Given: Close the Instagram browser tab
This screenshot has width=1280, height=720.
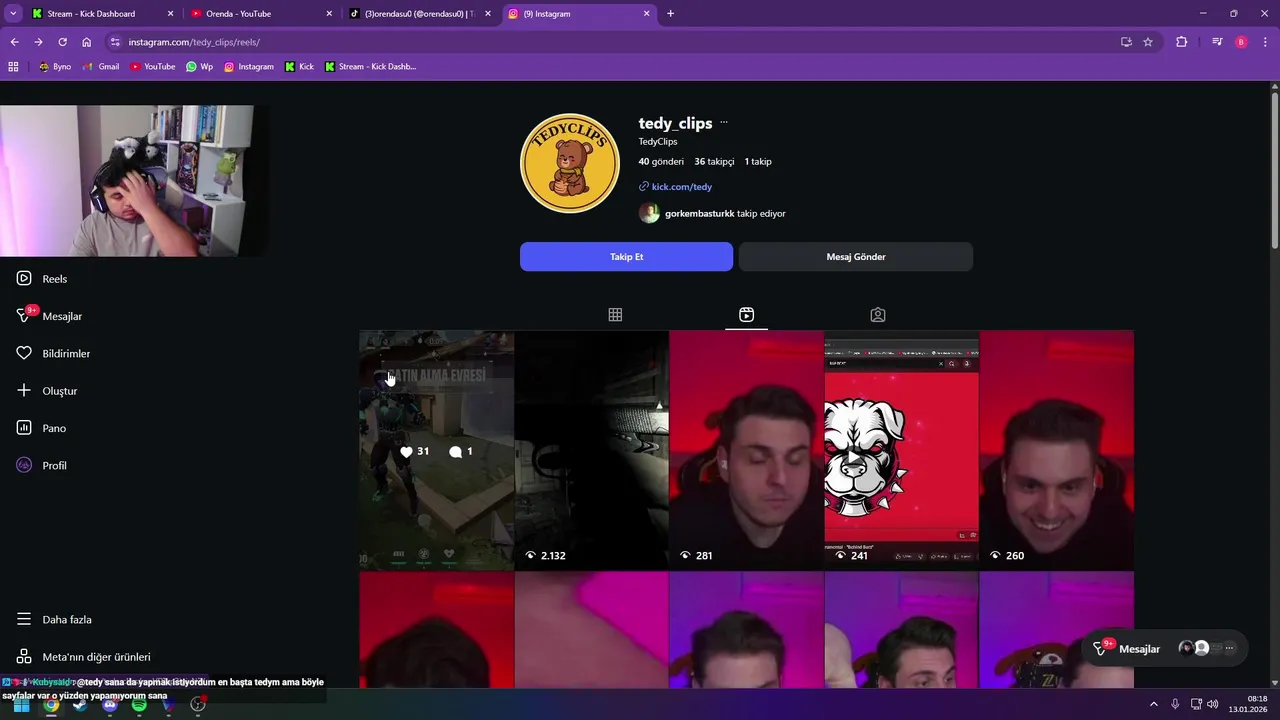Looking at the screenshot, I should [646, 14].
